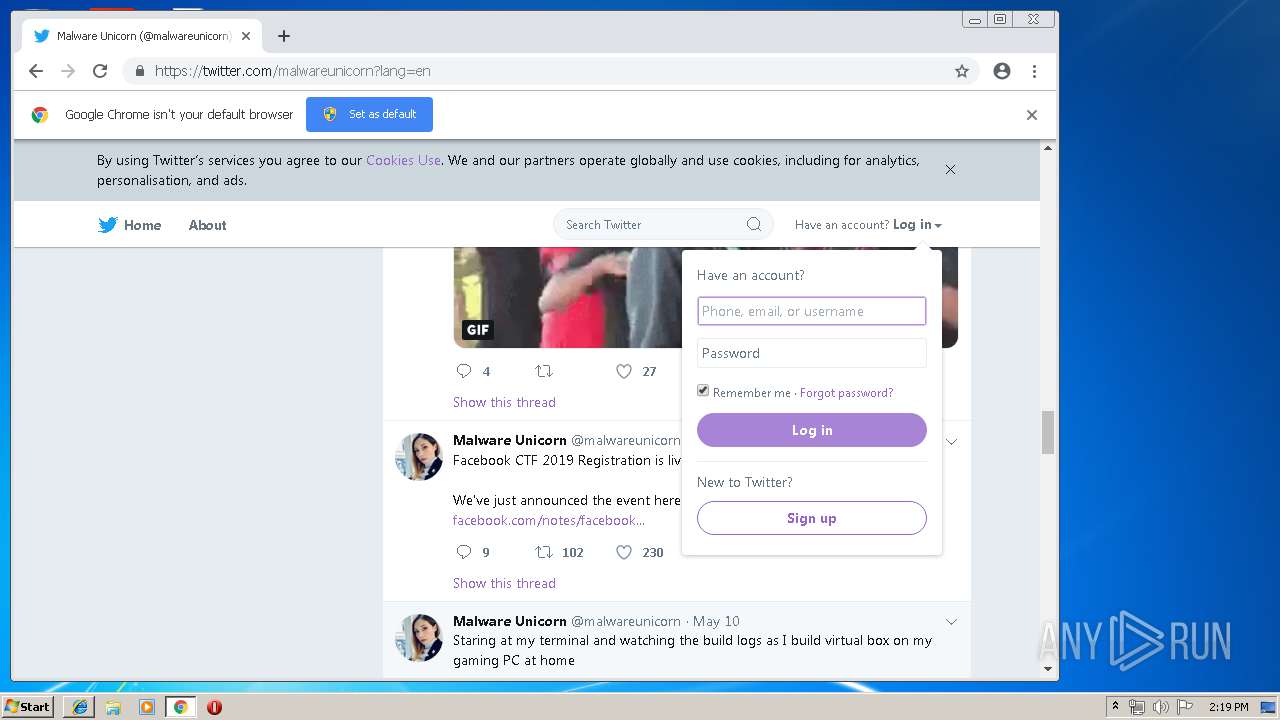The width and height of the screenshot is (1280, 720).
Task: Open Windows Explorer folder from taskbar
Action: (x=113, y=707)
